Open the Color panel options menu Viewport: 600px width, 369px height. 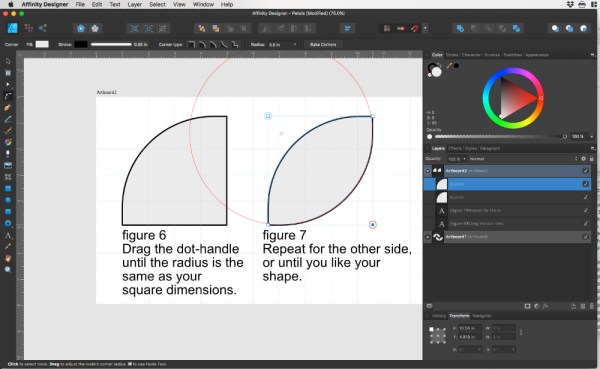(x=592, y=55)
